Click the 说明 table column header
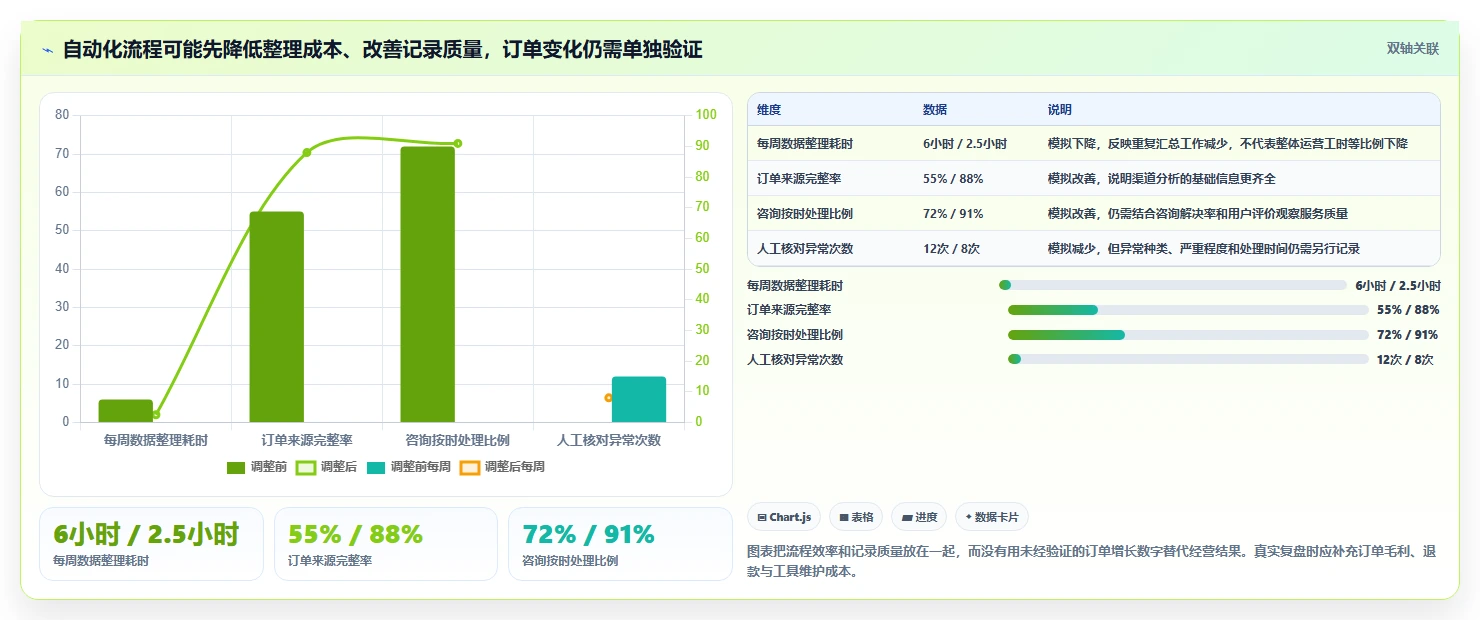 [1060, 109]
